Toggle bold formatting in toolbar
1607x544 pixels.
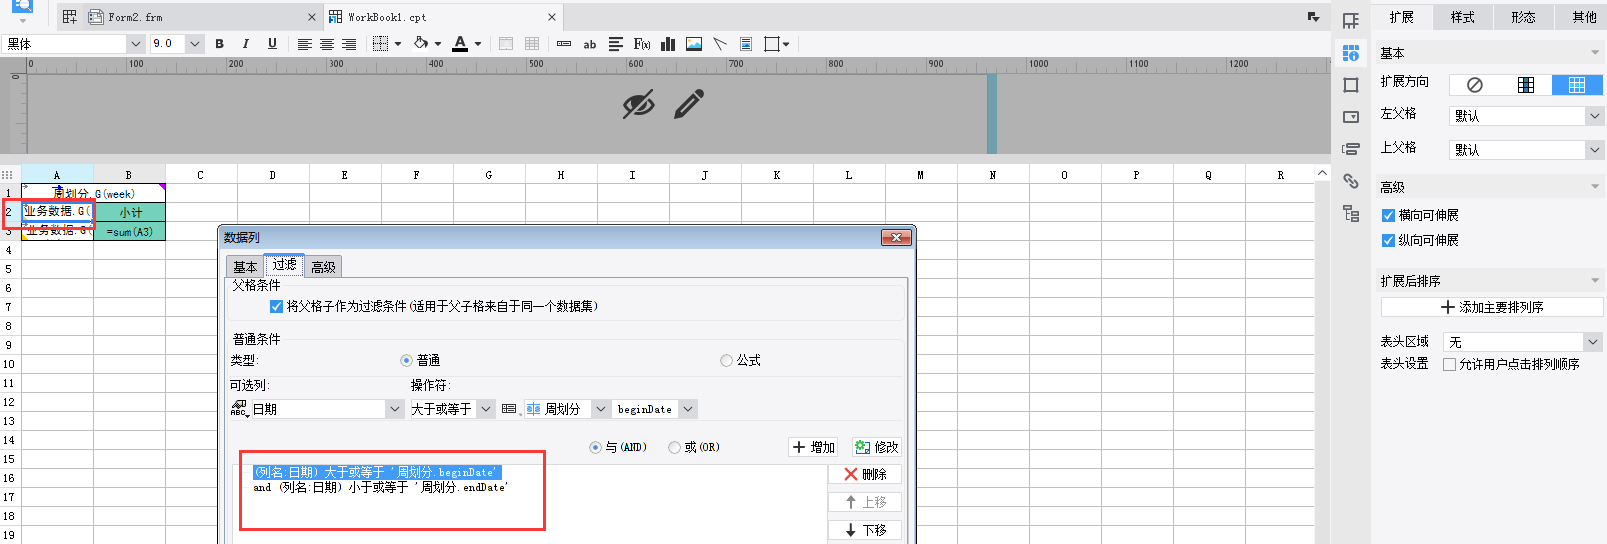(x=219, y=44)
